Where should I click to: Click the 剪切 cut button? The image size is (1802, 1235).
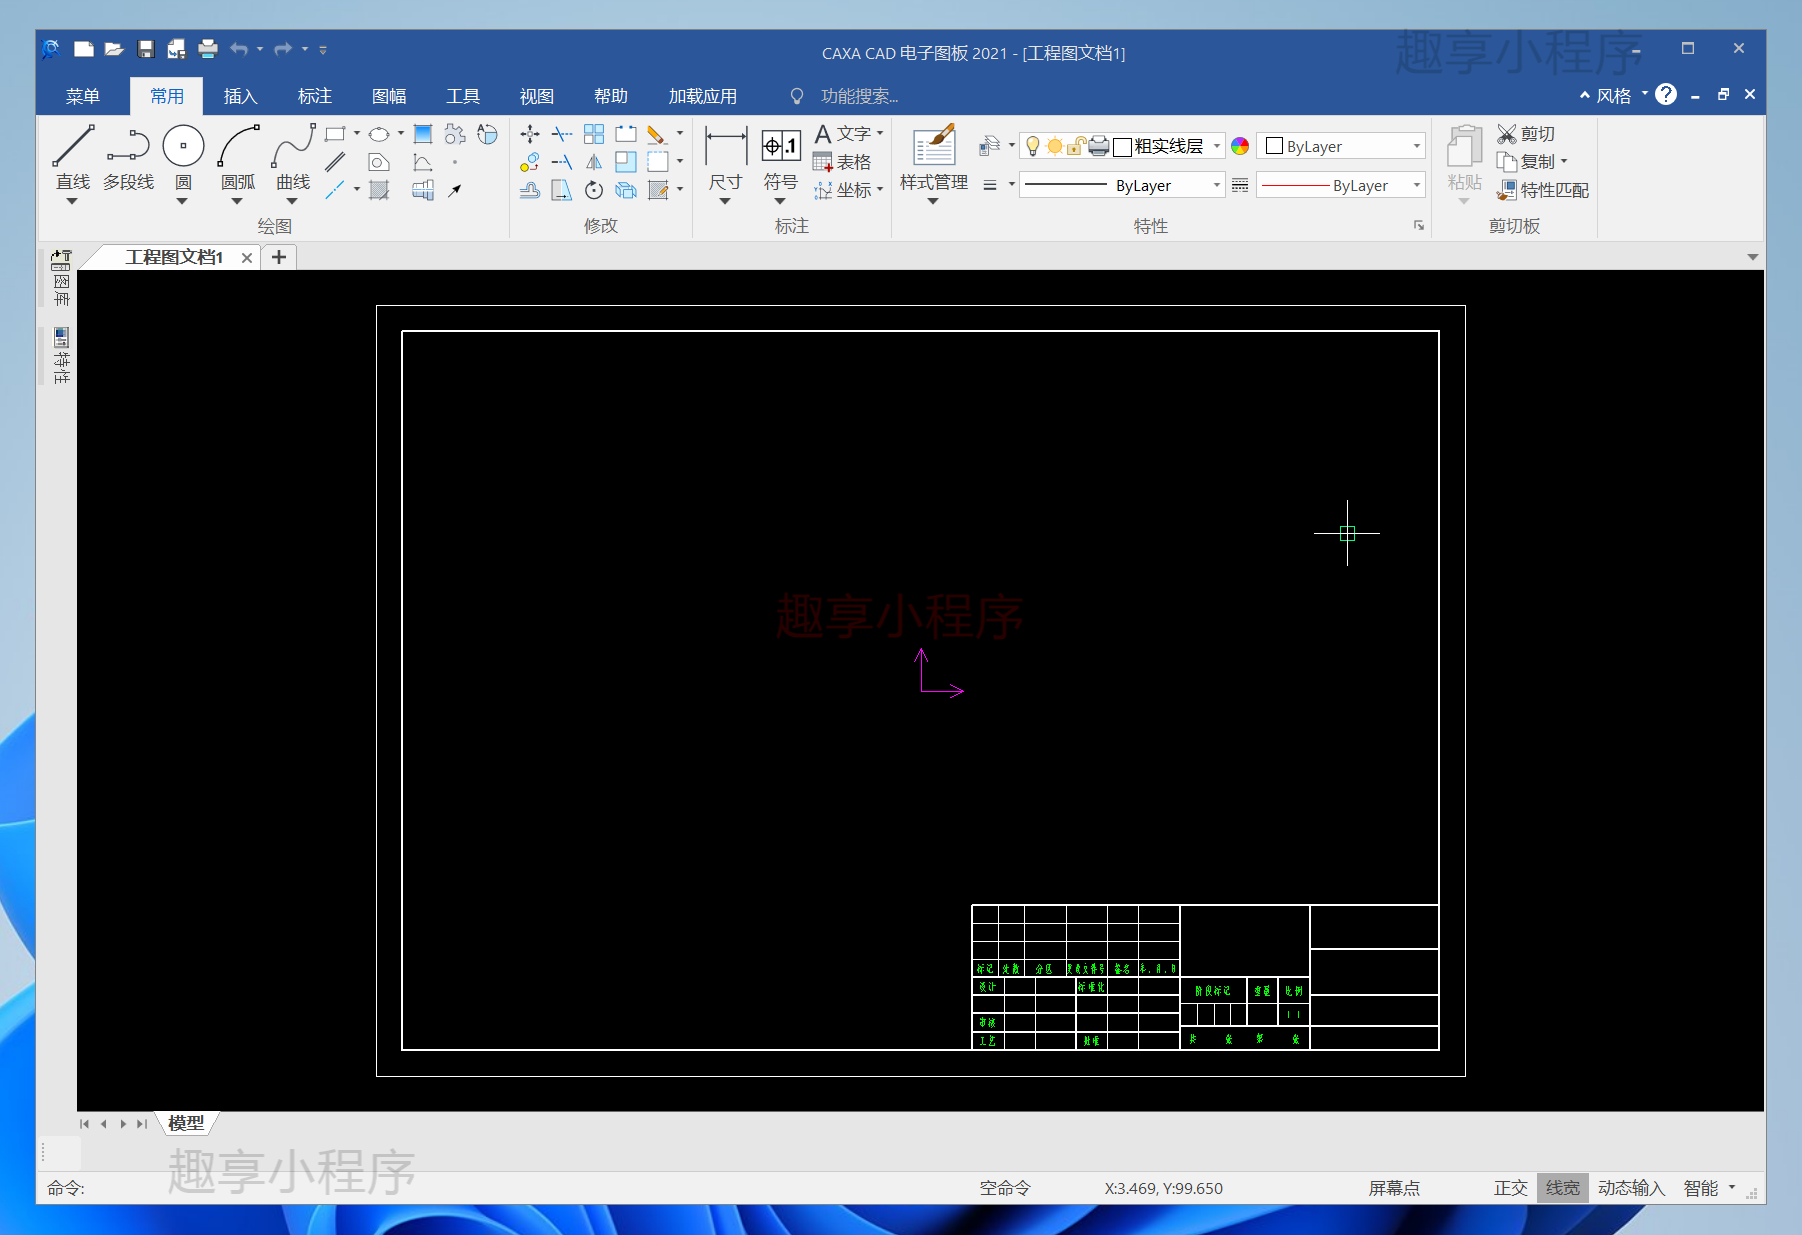click(x=1526, y=133)
